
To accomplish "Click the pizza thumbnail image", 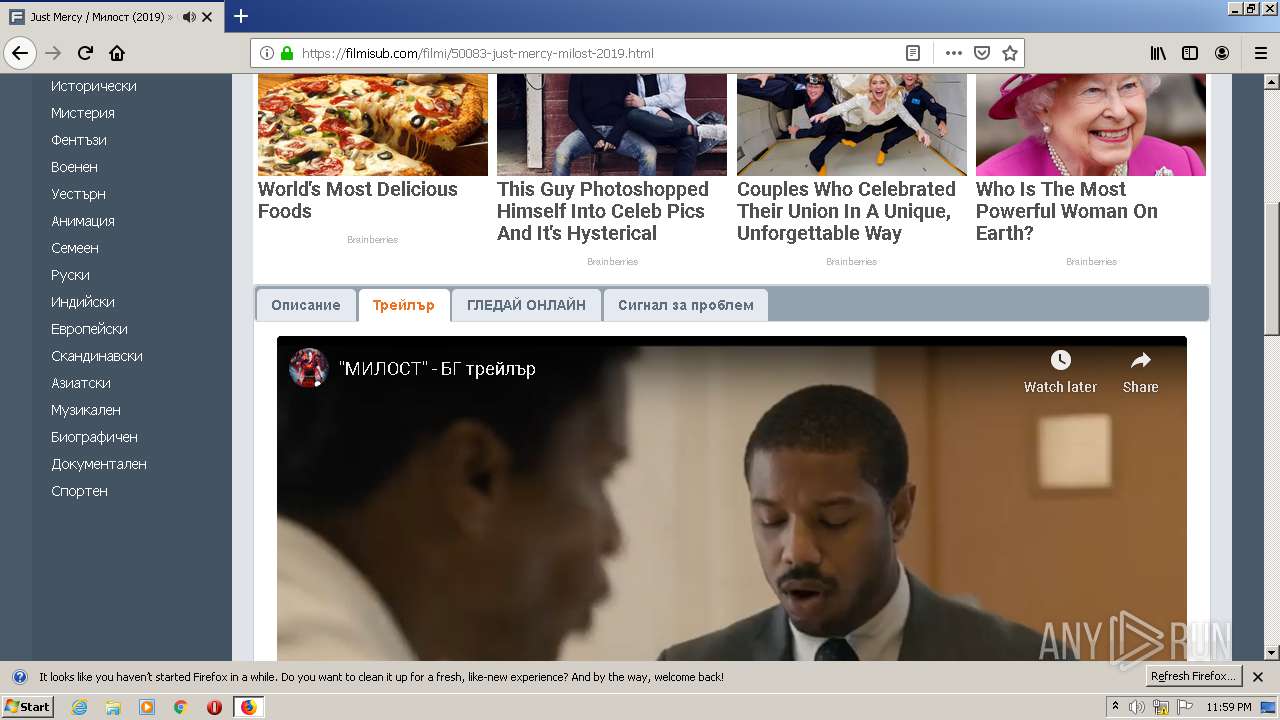I will pos(373,124).
